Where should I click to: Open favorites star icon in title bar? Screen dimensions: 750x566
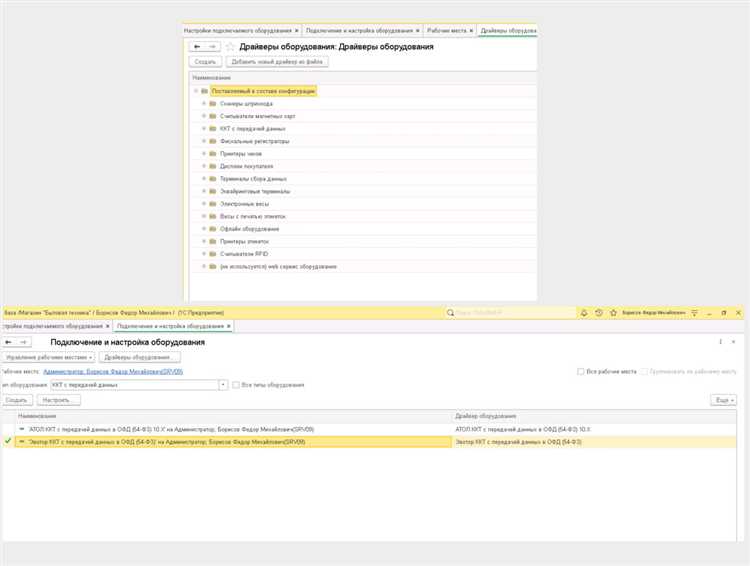613,313
